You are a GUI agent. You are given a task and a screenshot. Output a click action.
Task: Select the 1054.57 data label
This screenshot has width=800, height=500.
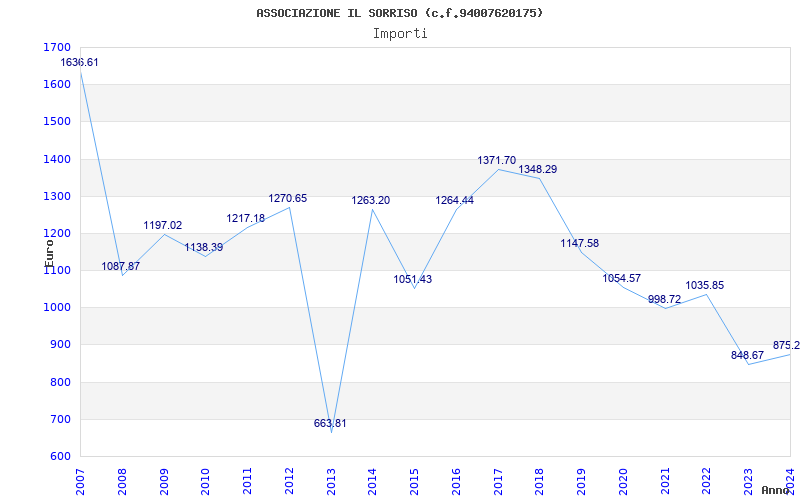[622, 278]
